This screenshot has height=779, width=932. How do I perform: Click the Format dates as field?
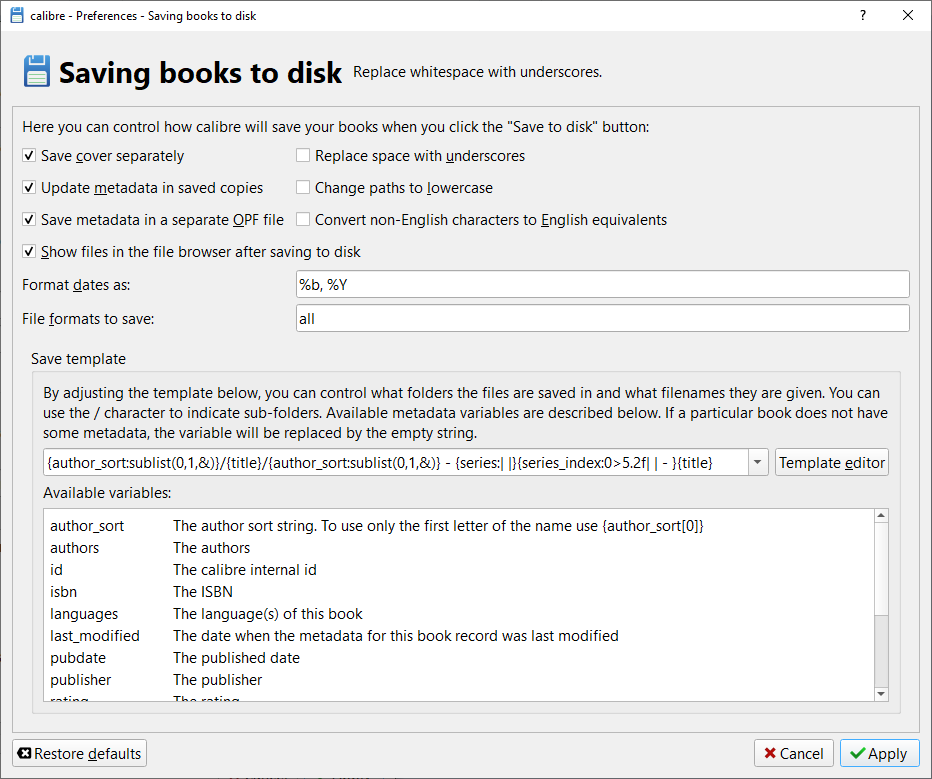[x=602, y=285]
